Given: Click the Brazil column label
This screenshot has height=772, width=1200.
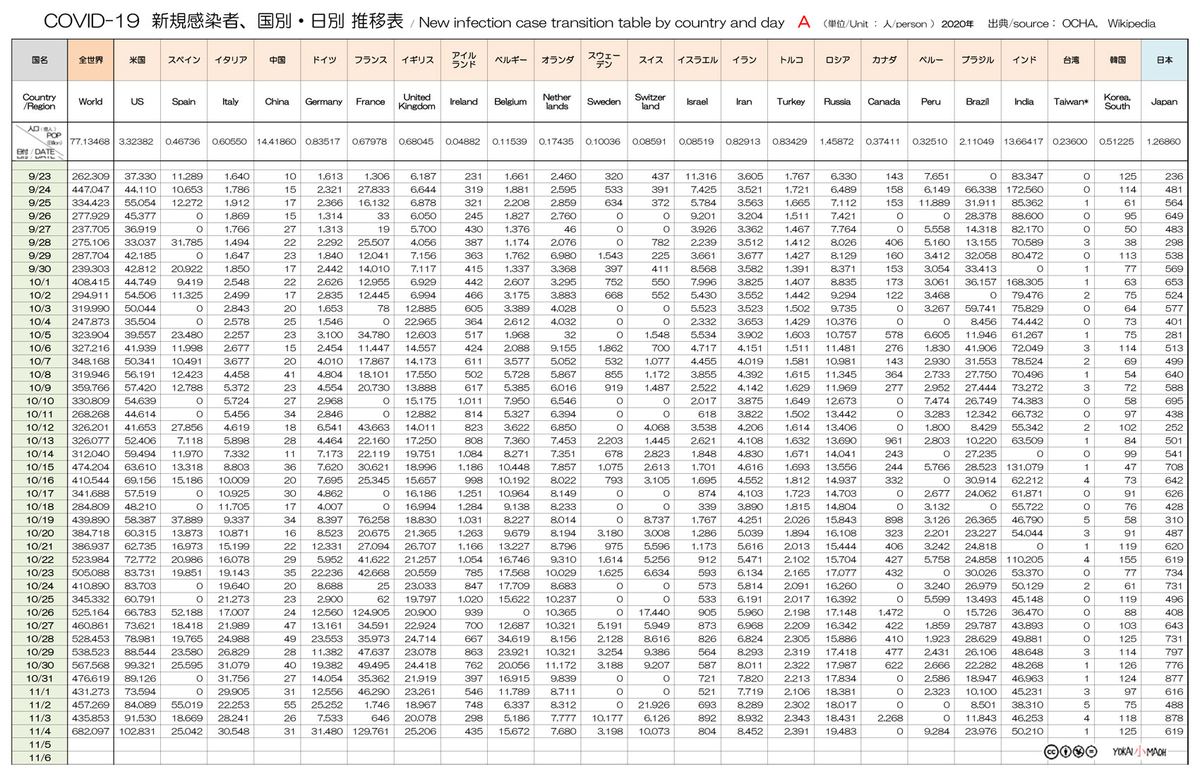Looking at the screenshot, I should (x=977, y=101).
